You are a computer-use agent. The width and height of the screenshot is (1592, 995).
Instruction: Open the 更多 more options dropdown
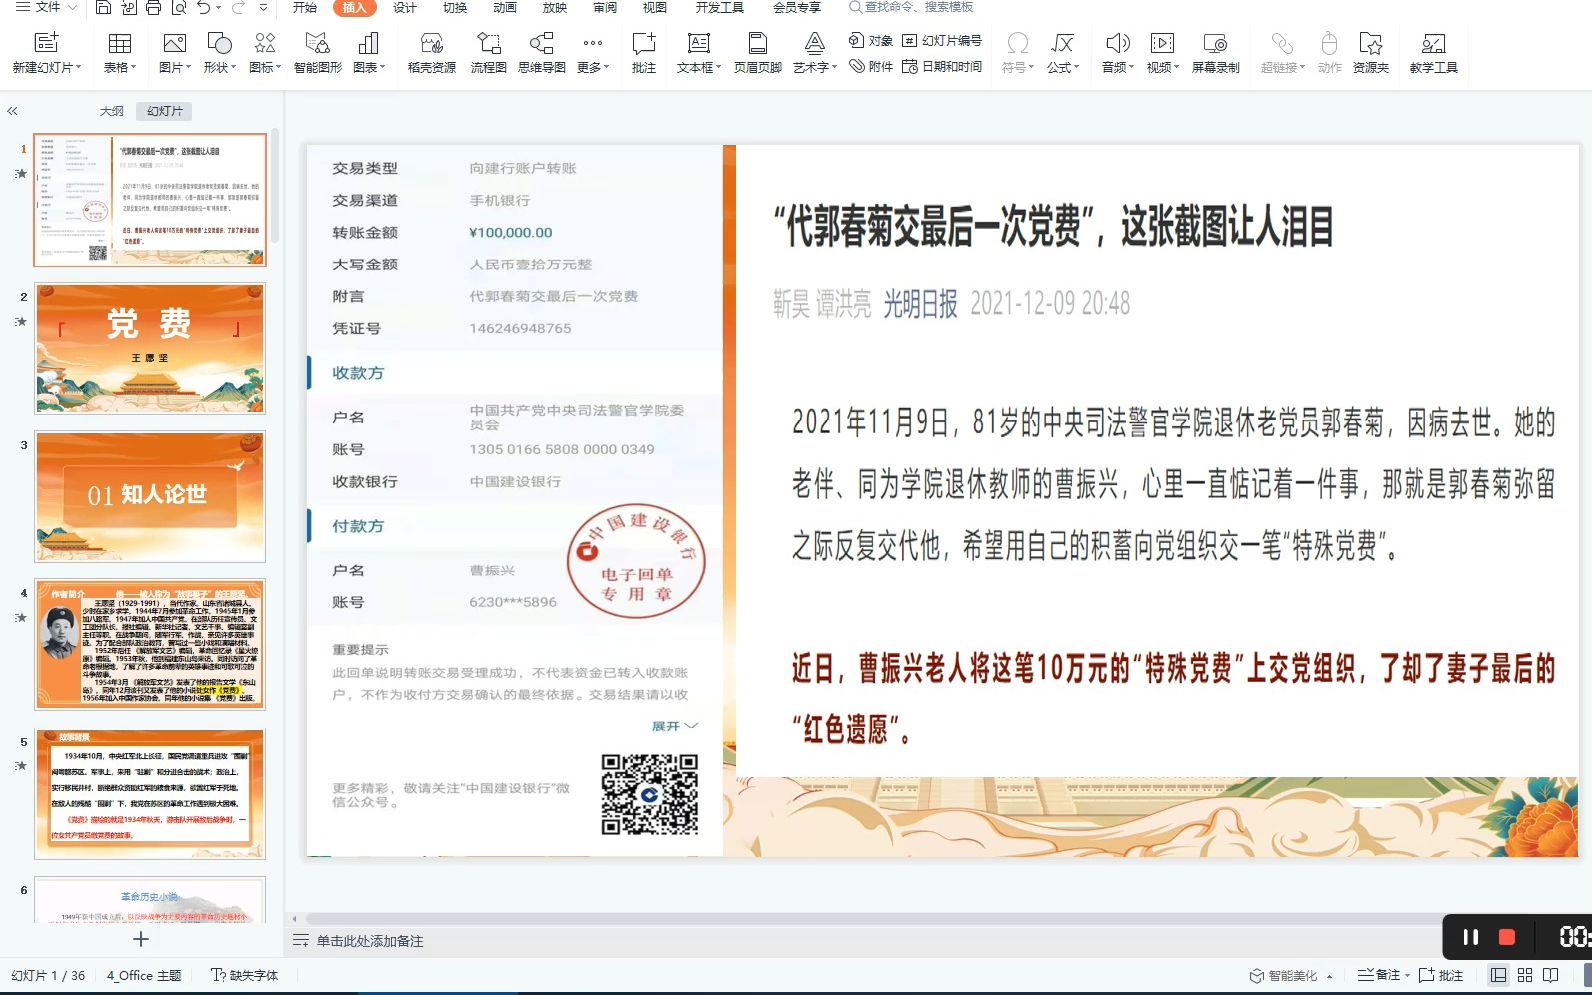(592, 53)
